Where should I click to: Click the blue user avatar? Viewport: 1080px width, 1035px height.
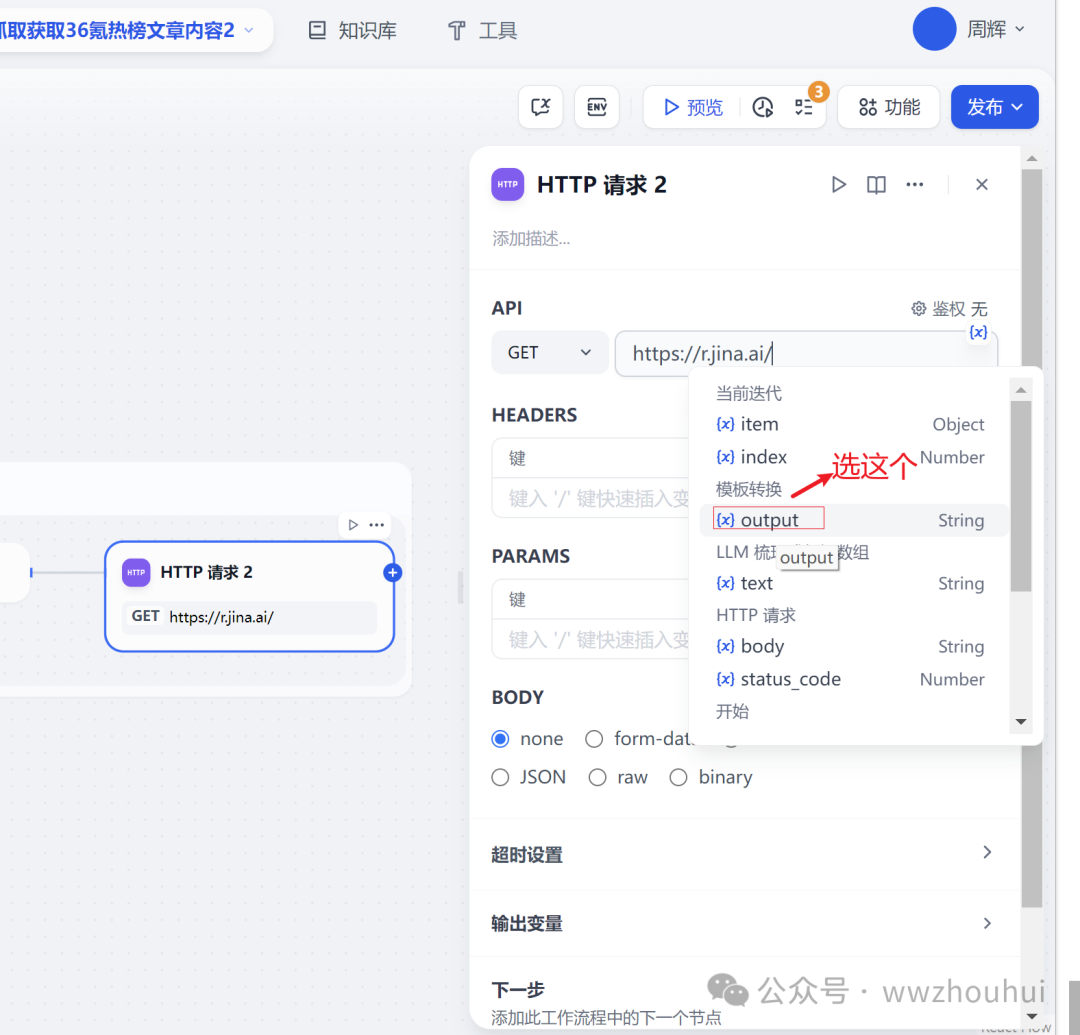click(934, 29)
